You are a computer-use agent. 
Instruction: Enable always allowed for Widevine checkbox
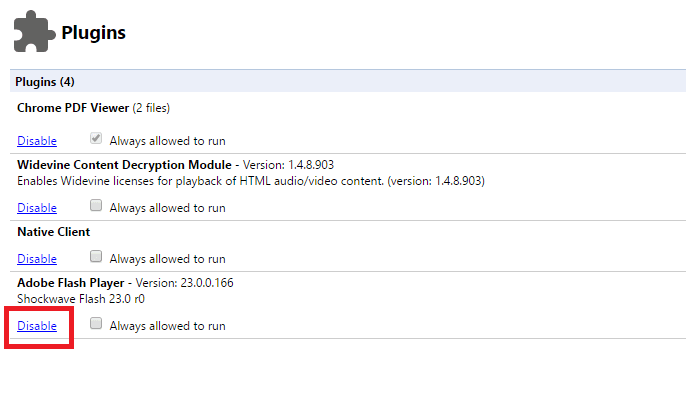click(x=96, y=207)
